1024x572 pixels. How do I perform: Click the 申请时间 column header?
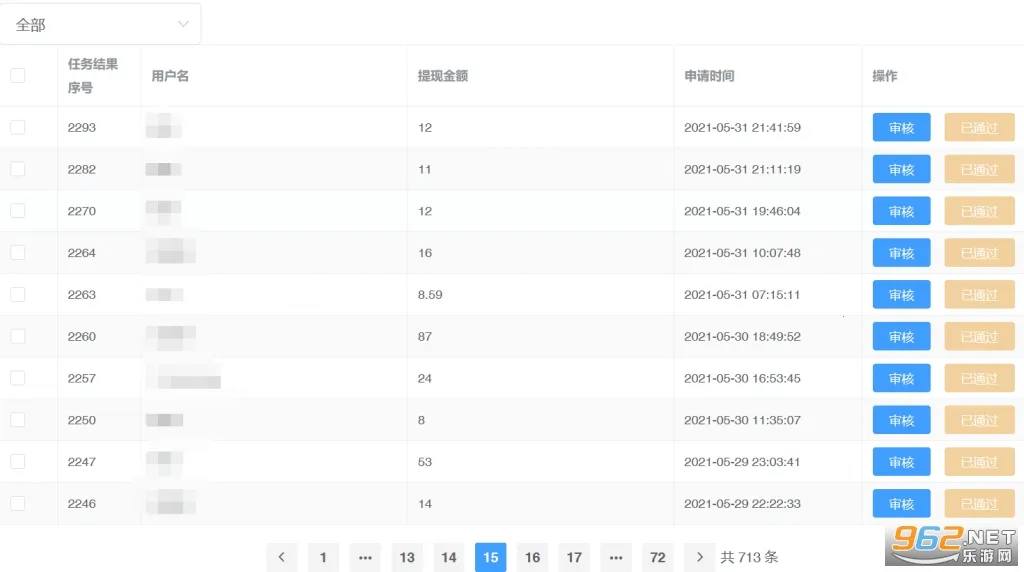pyautogui.click(x=709, y=76)
